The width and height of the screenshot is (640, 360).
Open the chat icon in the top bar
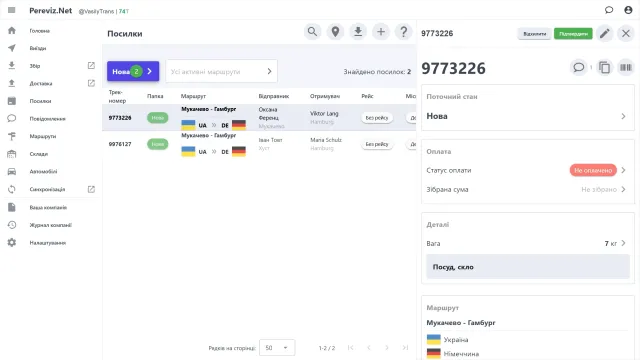[609, 10]
